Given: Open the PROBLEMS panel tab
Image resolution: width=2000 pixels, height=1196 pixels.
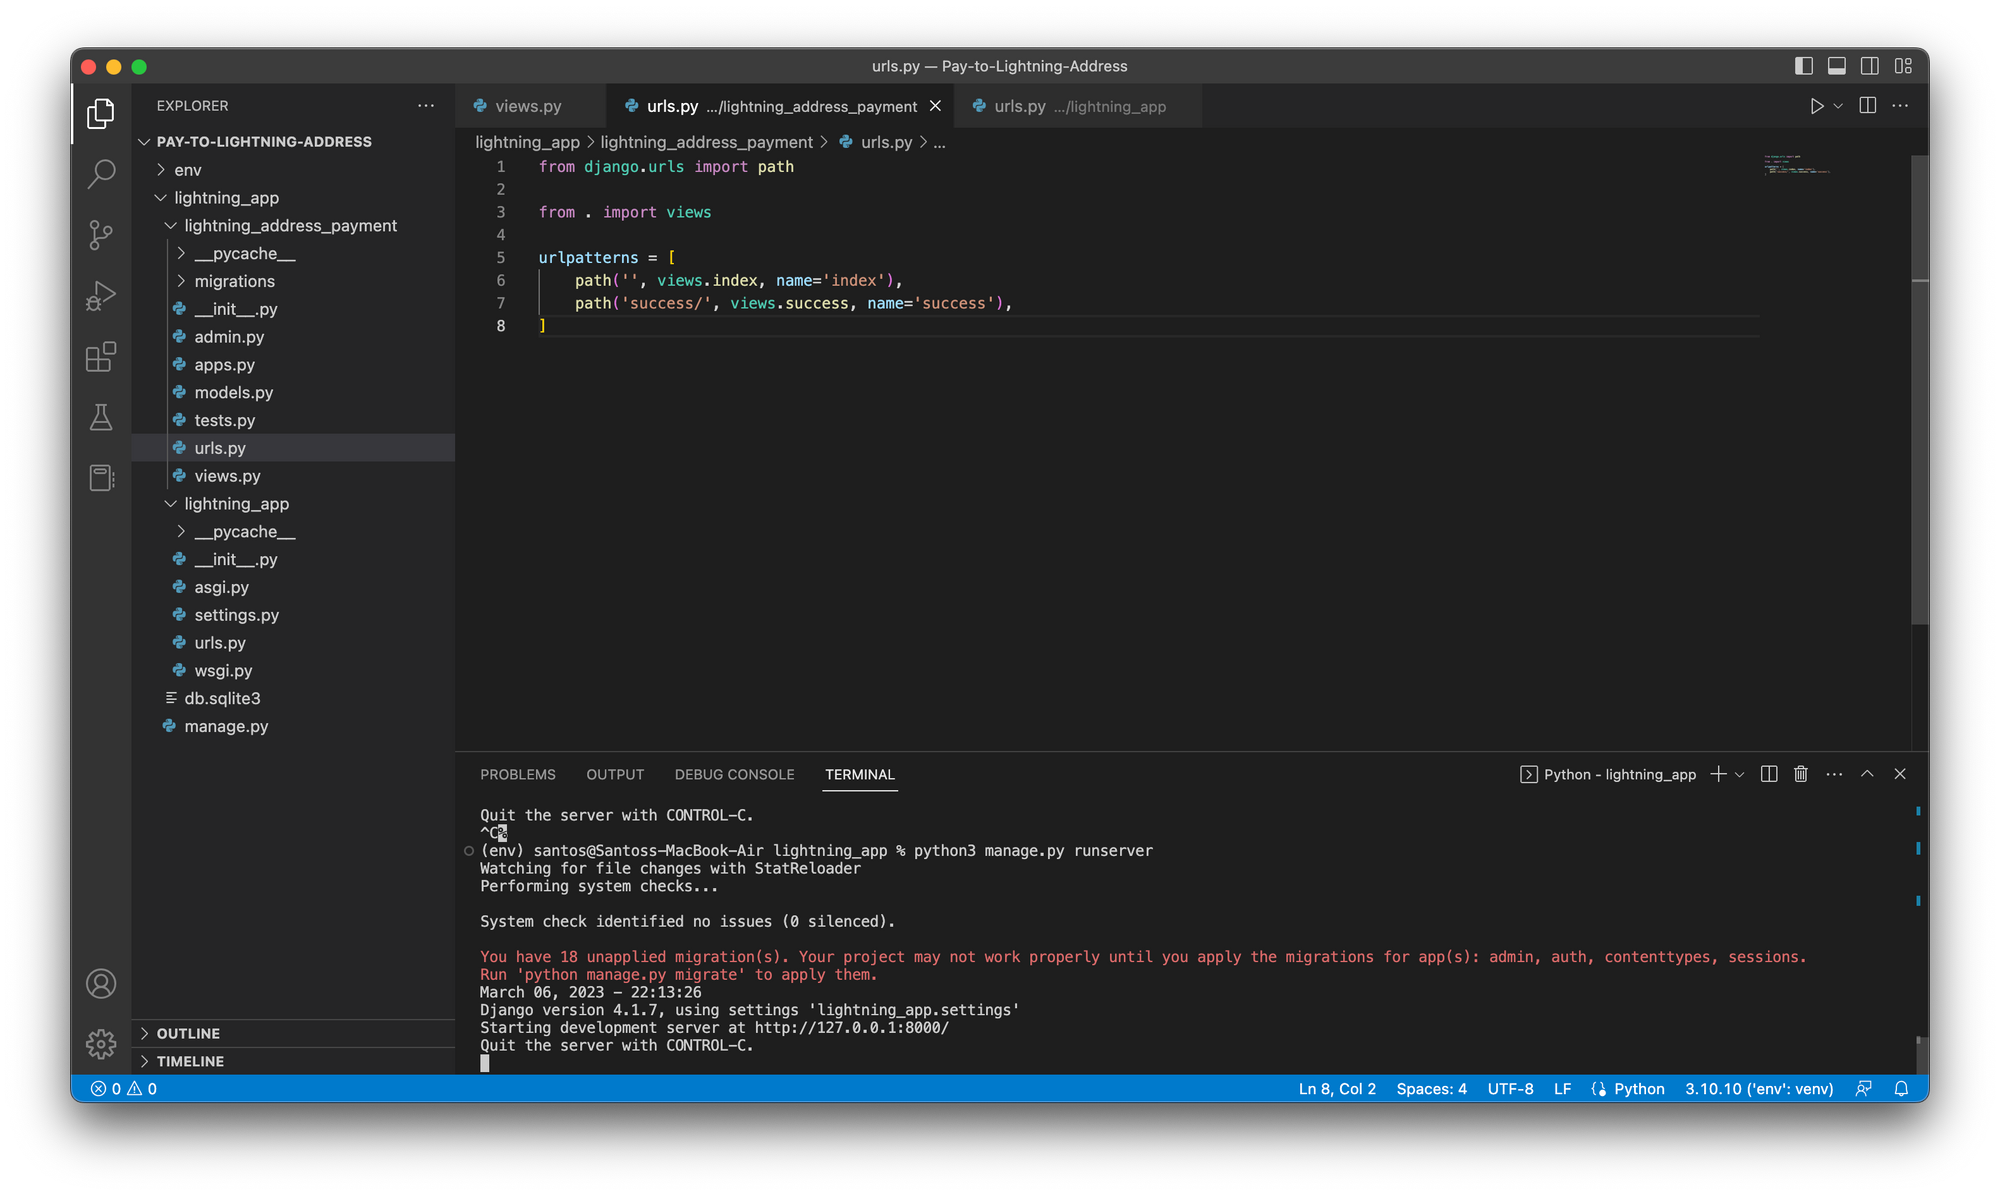Looking at the screenshot, I should 517,774.
